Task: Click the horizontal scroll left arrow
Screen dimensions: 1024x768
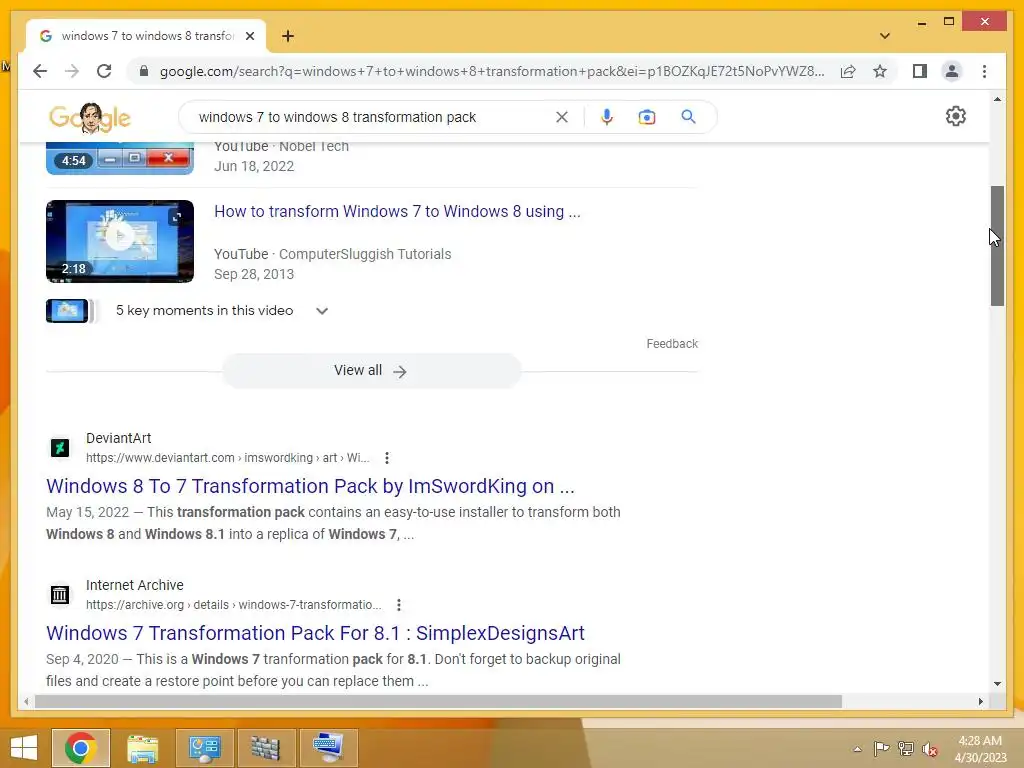Action: pyautogui.click(x=26, y=701)
